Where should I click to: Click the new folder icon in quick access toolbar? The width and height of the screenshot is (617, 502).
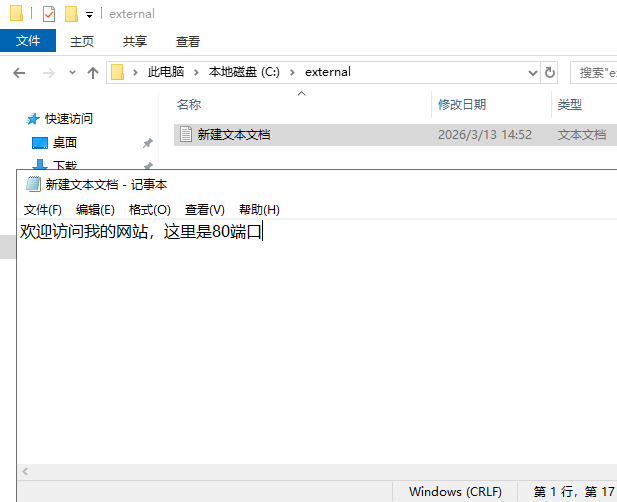[71, 14]
